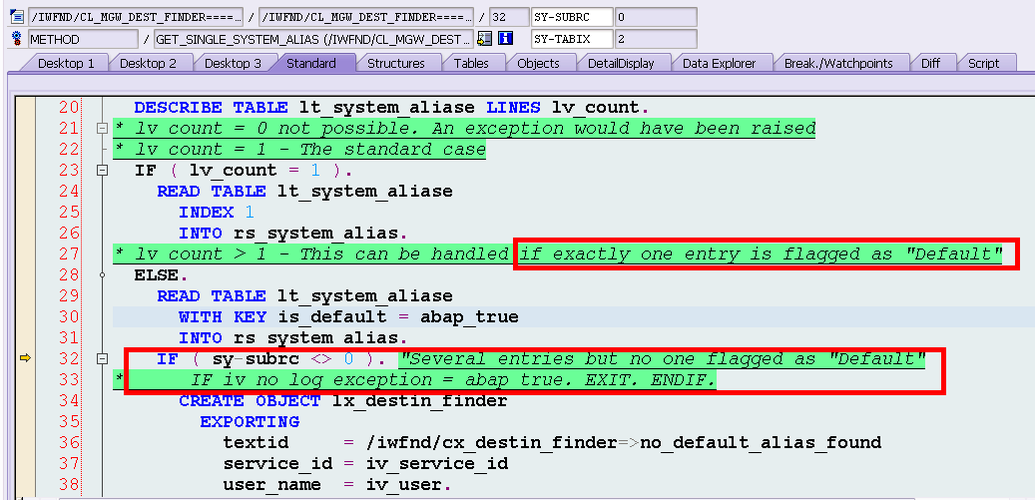Click line number 38 in the gutter
The width and height of the screenshot is (1035, 500).
click(68, 484)
